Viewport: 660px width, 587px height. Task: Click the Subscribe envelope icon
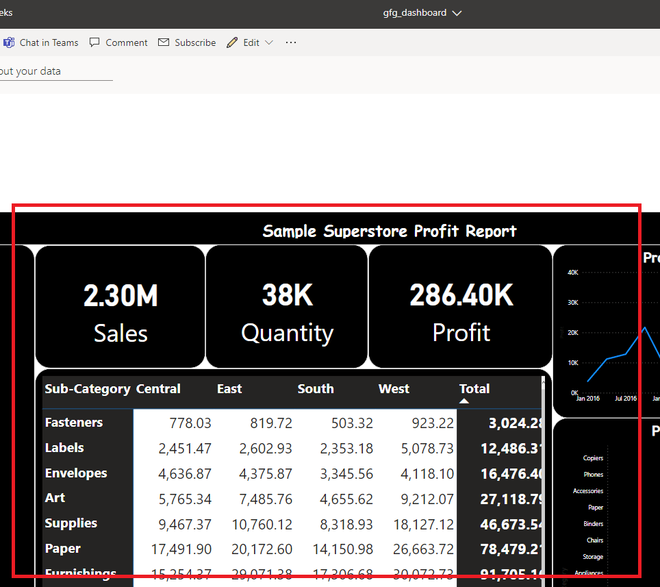coord(164,43)
